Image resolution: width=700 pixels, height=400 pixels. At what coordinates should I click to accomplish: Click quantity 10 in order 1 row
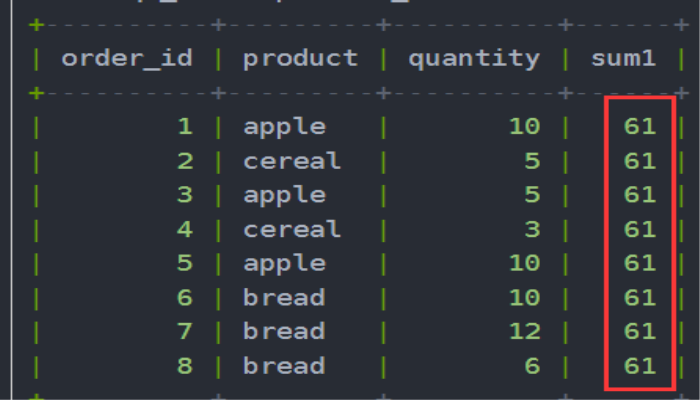[525, 126]
